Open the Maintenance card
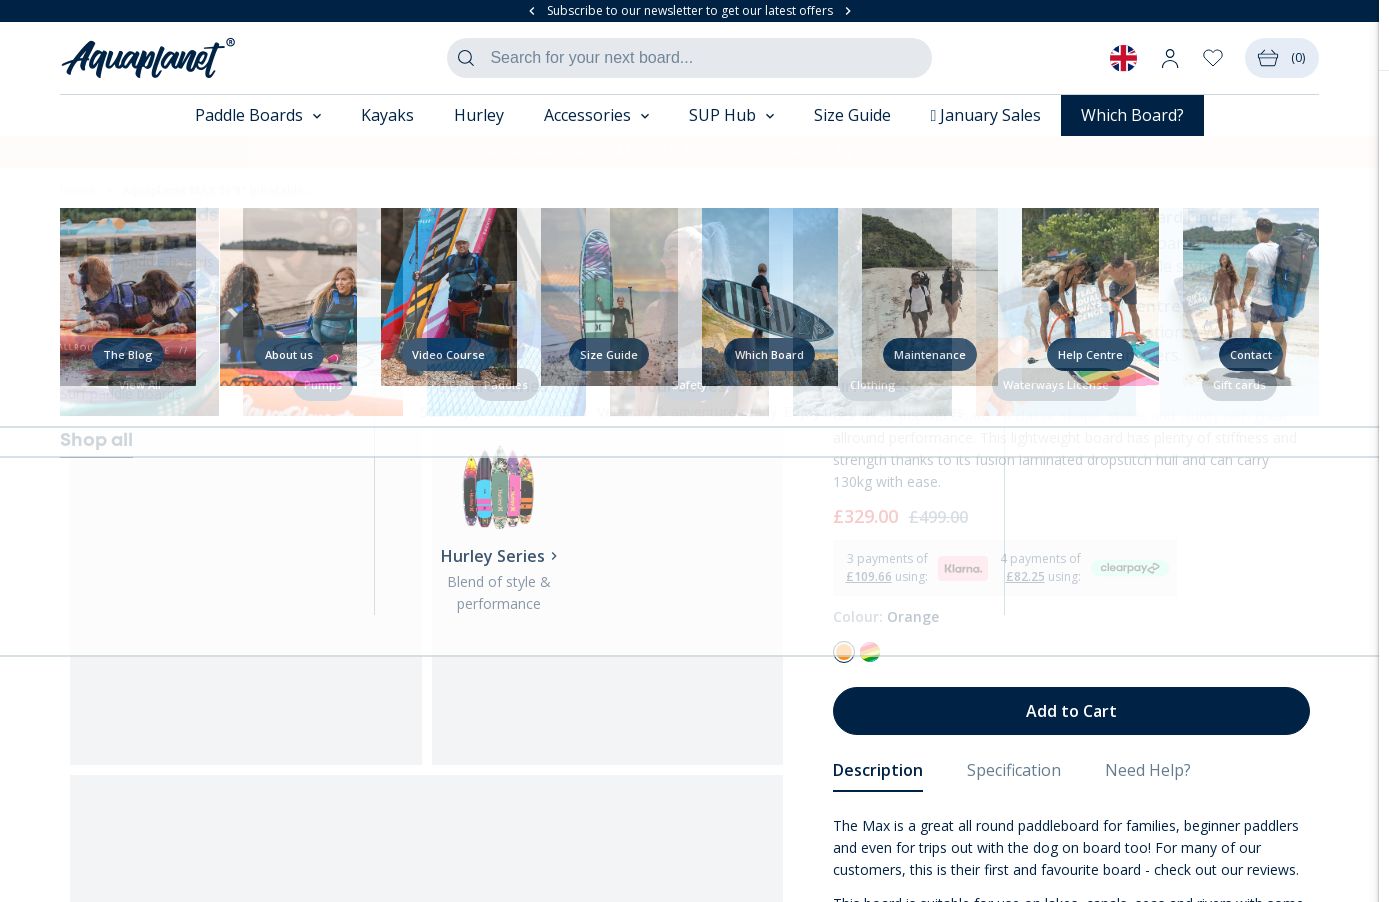The height and width of the screenshot is (902, 1389). pos(930,297)
